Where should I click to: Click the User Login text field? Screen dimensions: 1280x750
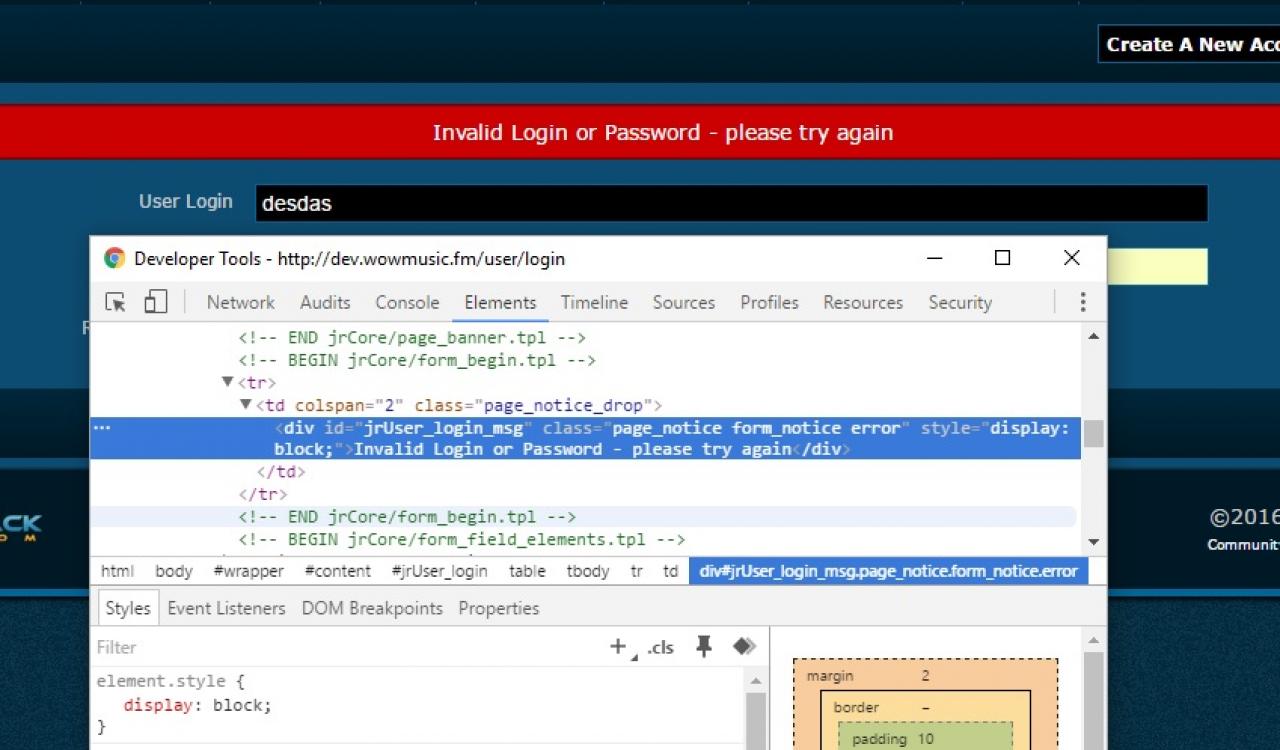730,203
